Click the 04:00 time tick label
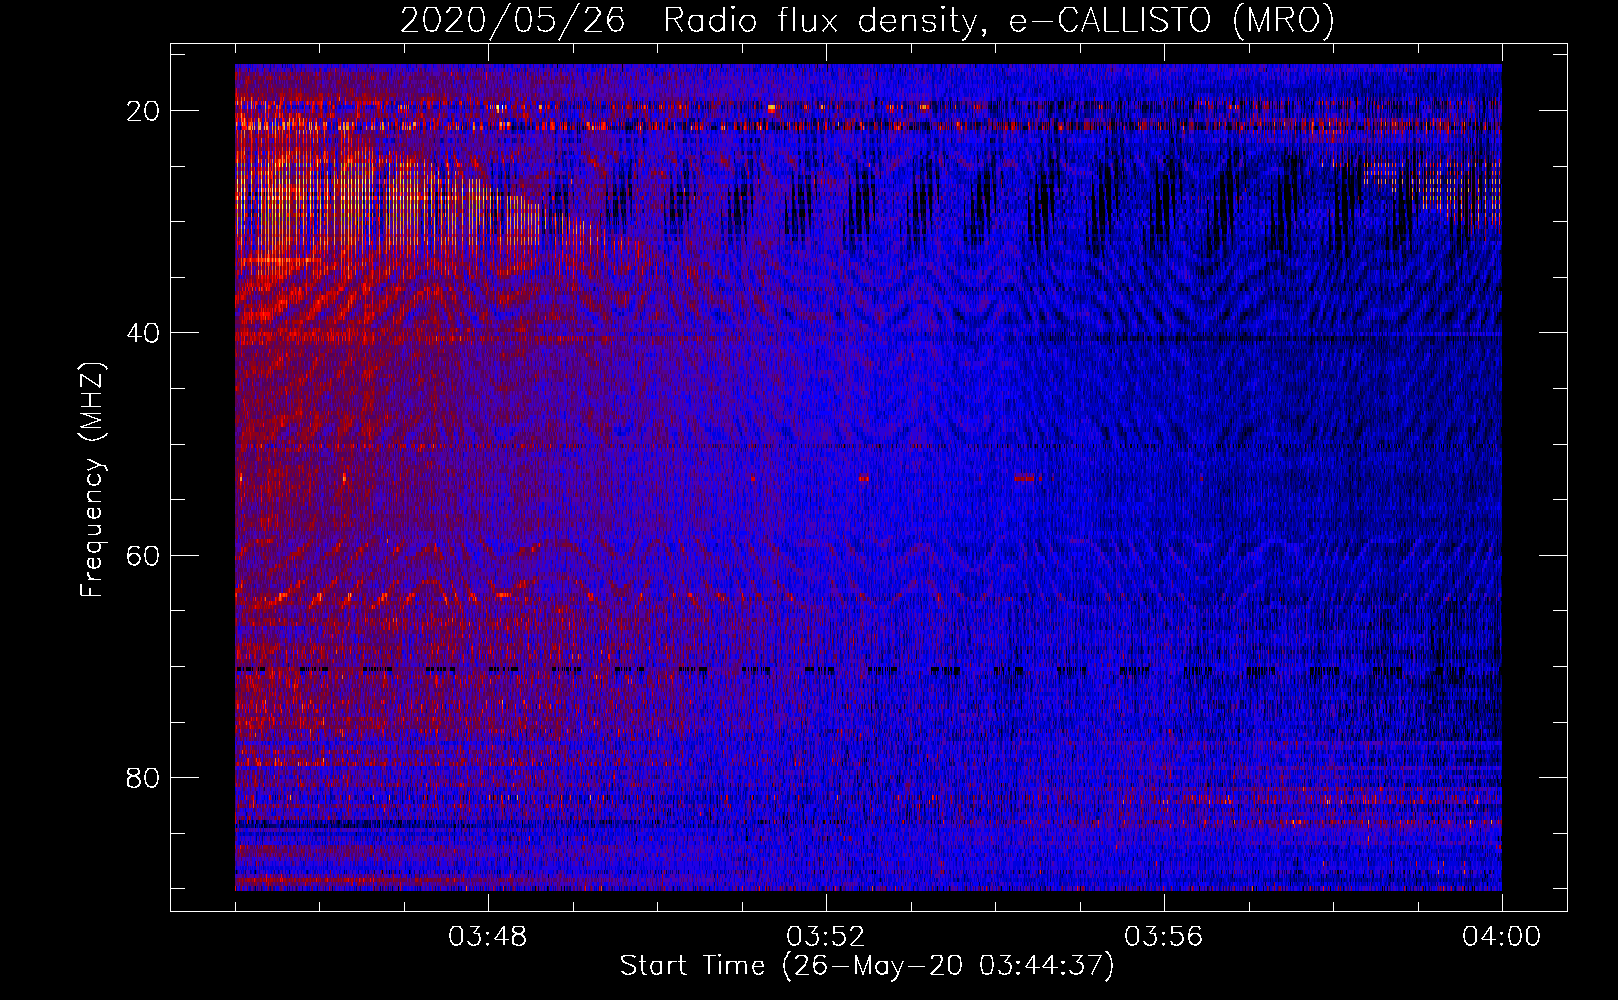1618x1000 pixels. [1502, 937]
